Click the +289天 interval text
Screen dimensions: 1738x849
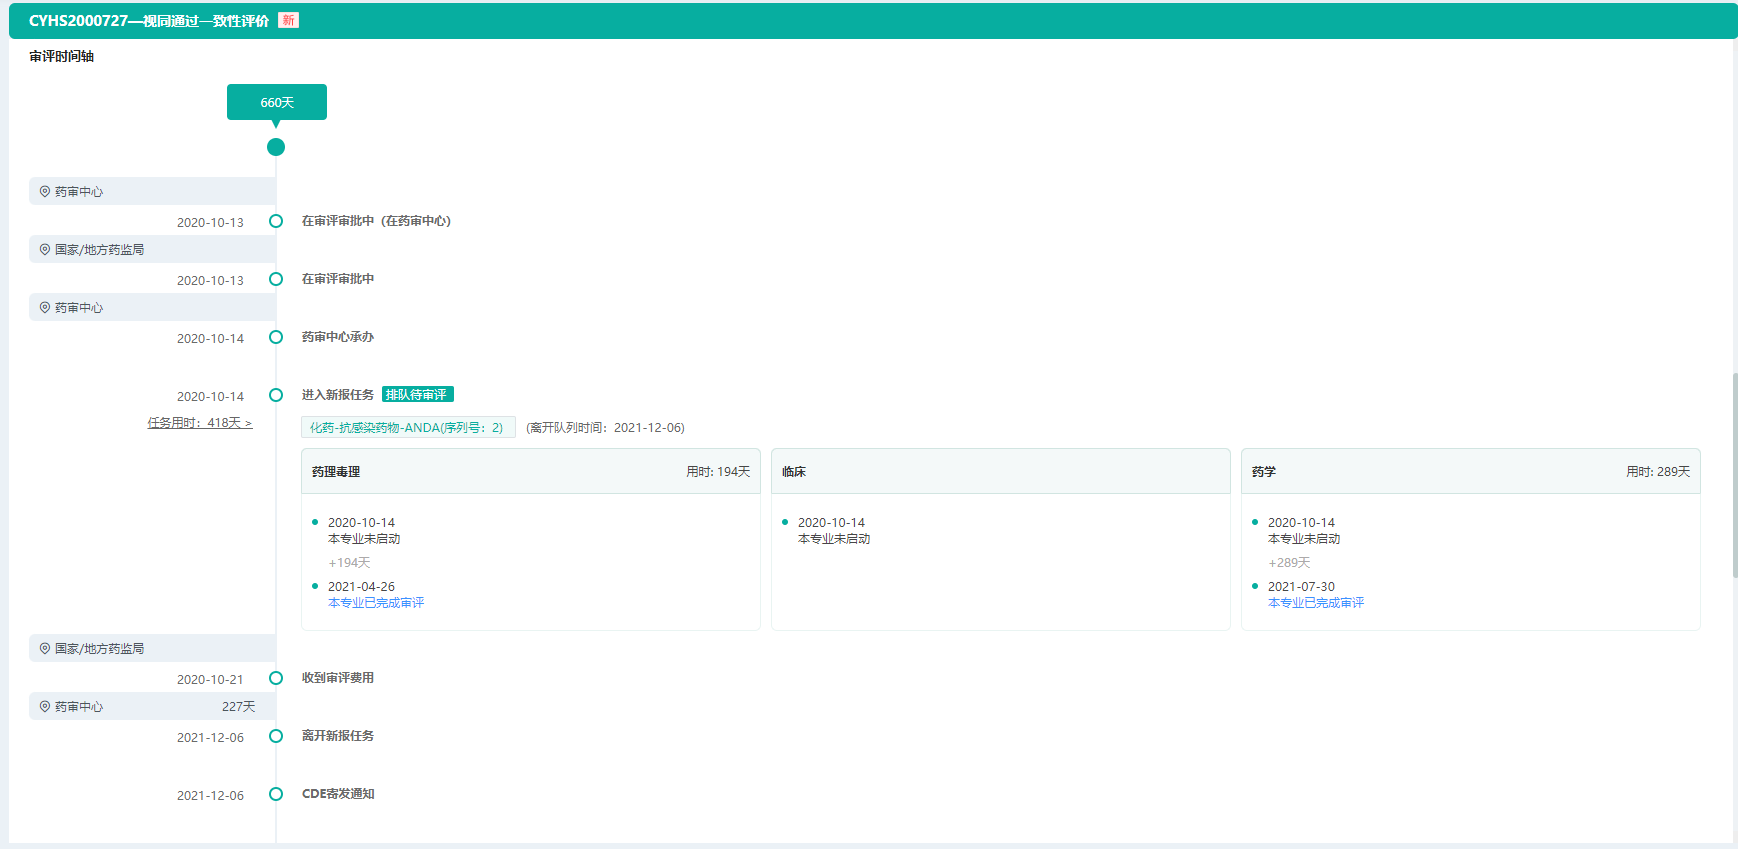(1289, 563)
